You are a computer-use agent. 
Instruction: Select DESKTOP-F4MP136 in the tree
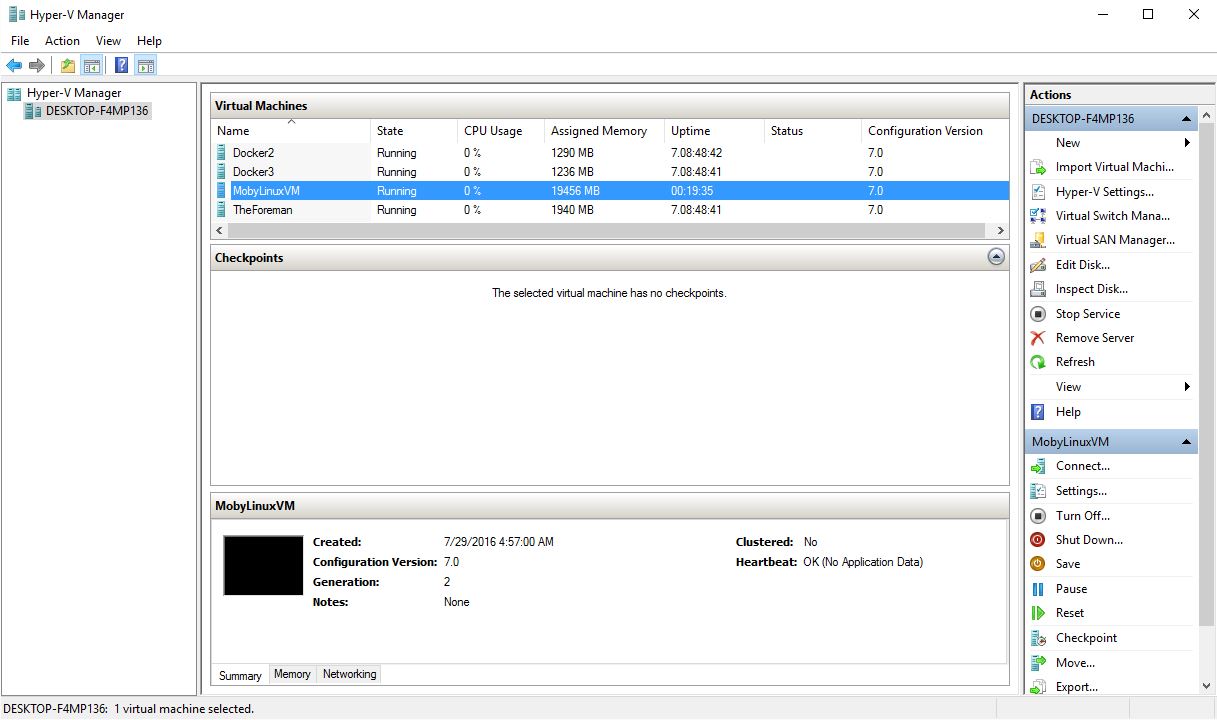(x=97, y=111)
